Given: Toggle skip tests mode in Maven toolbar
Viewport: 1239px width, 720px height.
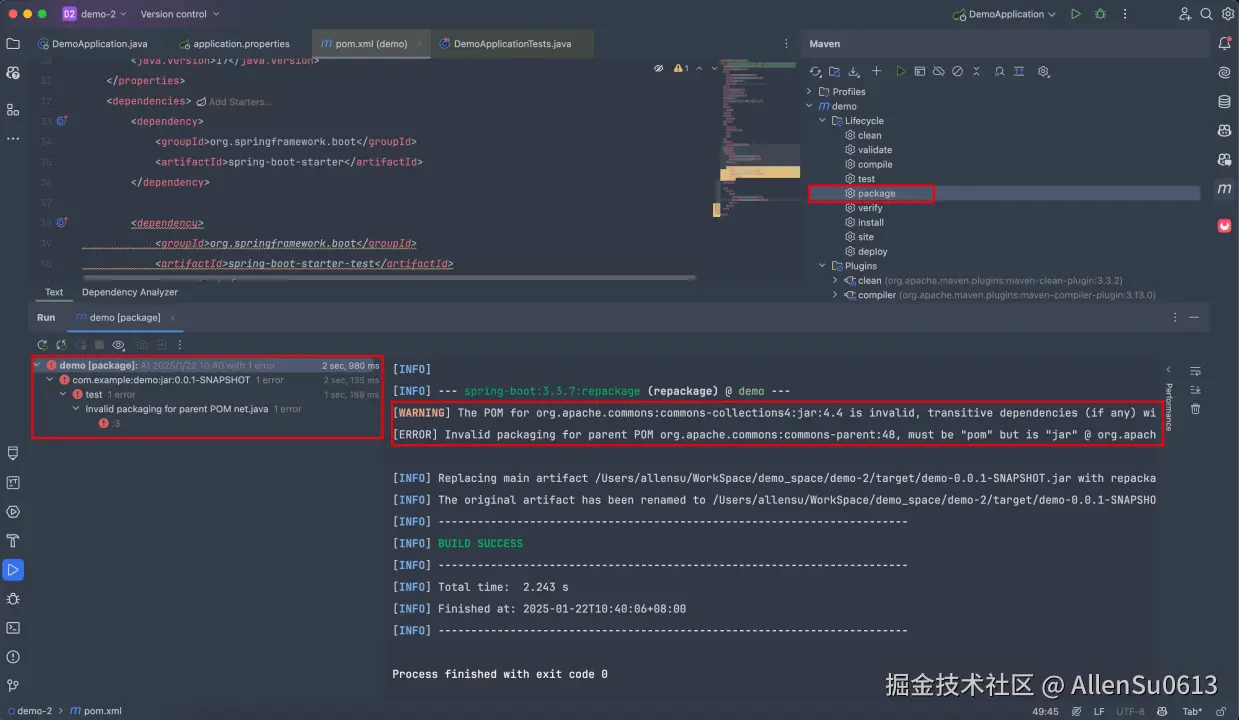Looking at the screenshot, I should click(957, 72).
